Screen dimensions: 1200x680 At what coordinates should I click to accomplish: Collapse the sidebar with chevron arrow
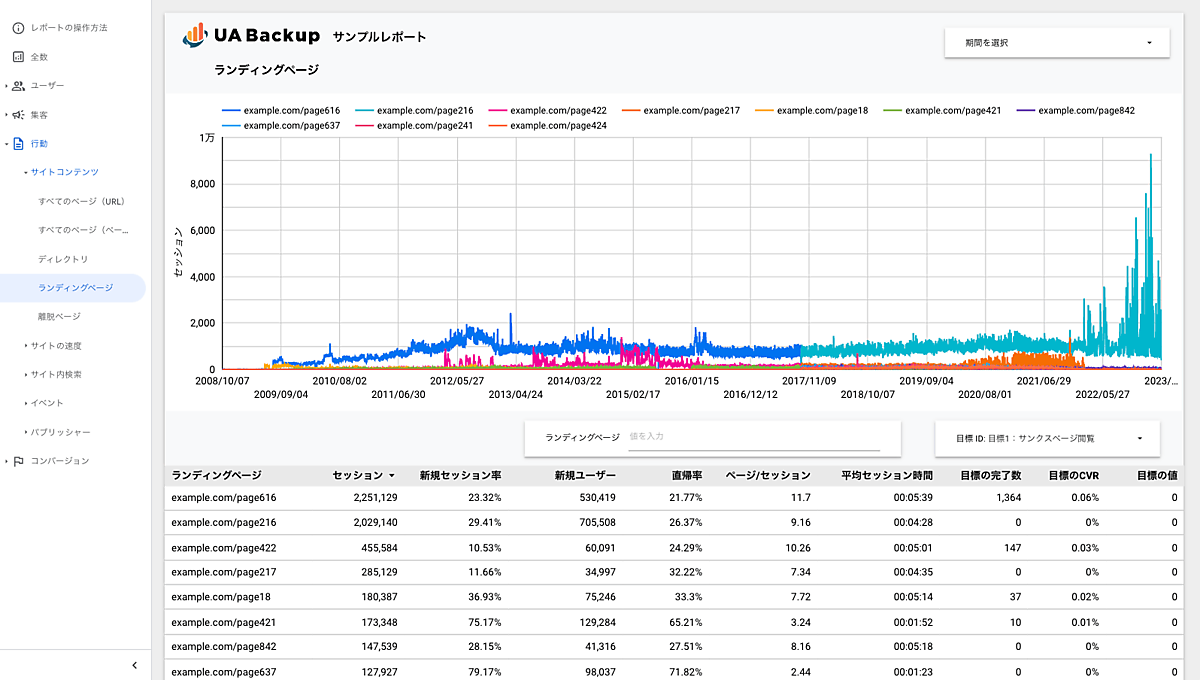(x=135, y=665)
